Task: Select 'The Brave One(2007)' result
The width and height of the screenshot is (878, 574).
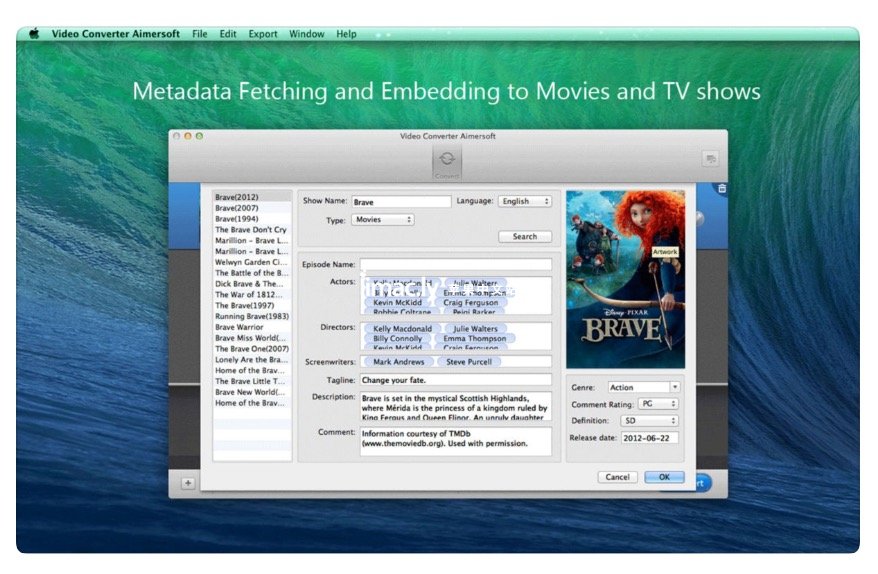Action: [x=252, y=348]
